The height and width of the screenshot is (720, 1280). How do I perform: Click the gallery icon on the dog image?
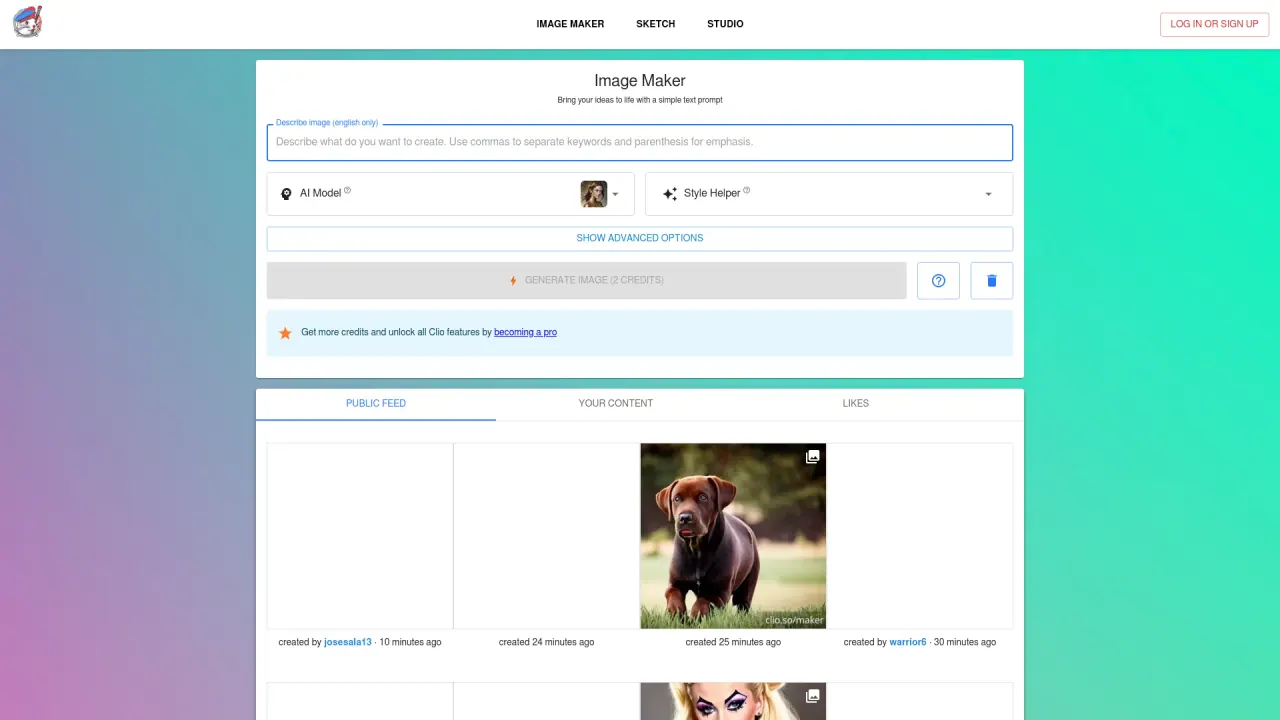click(x=813, y=457)
